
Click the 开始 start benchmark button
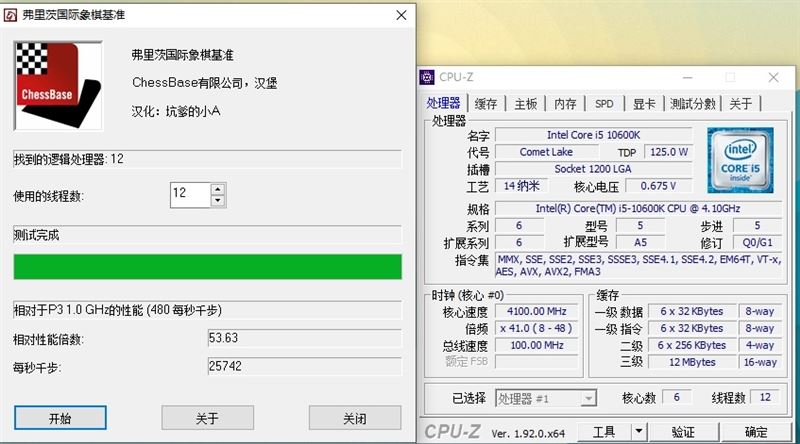coord(60,418)
